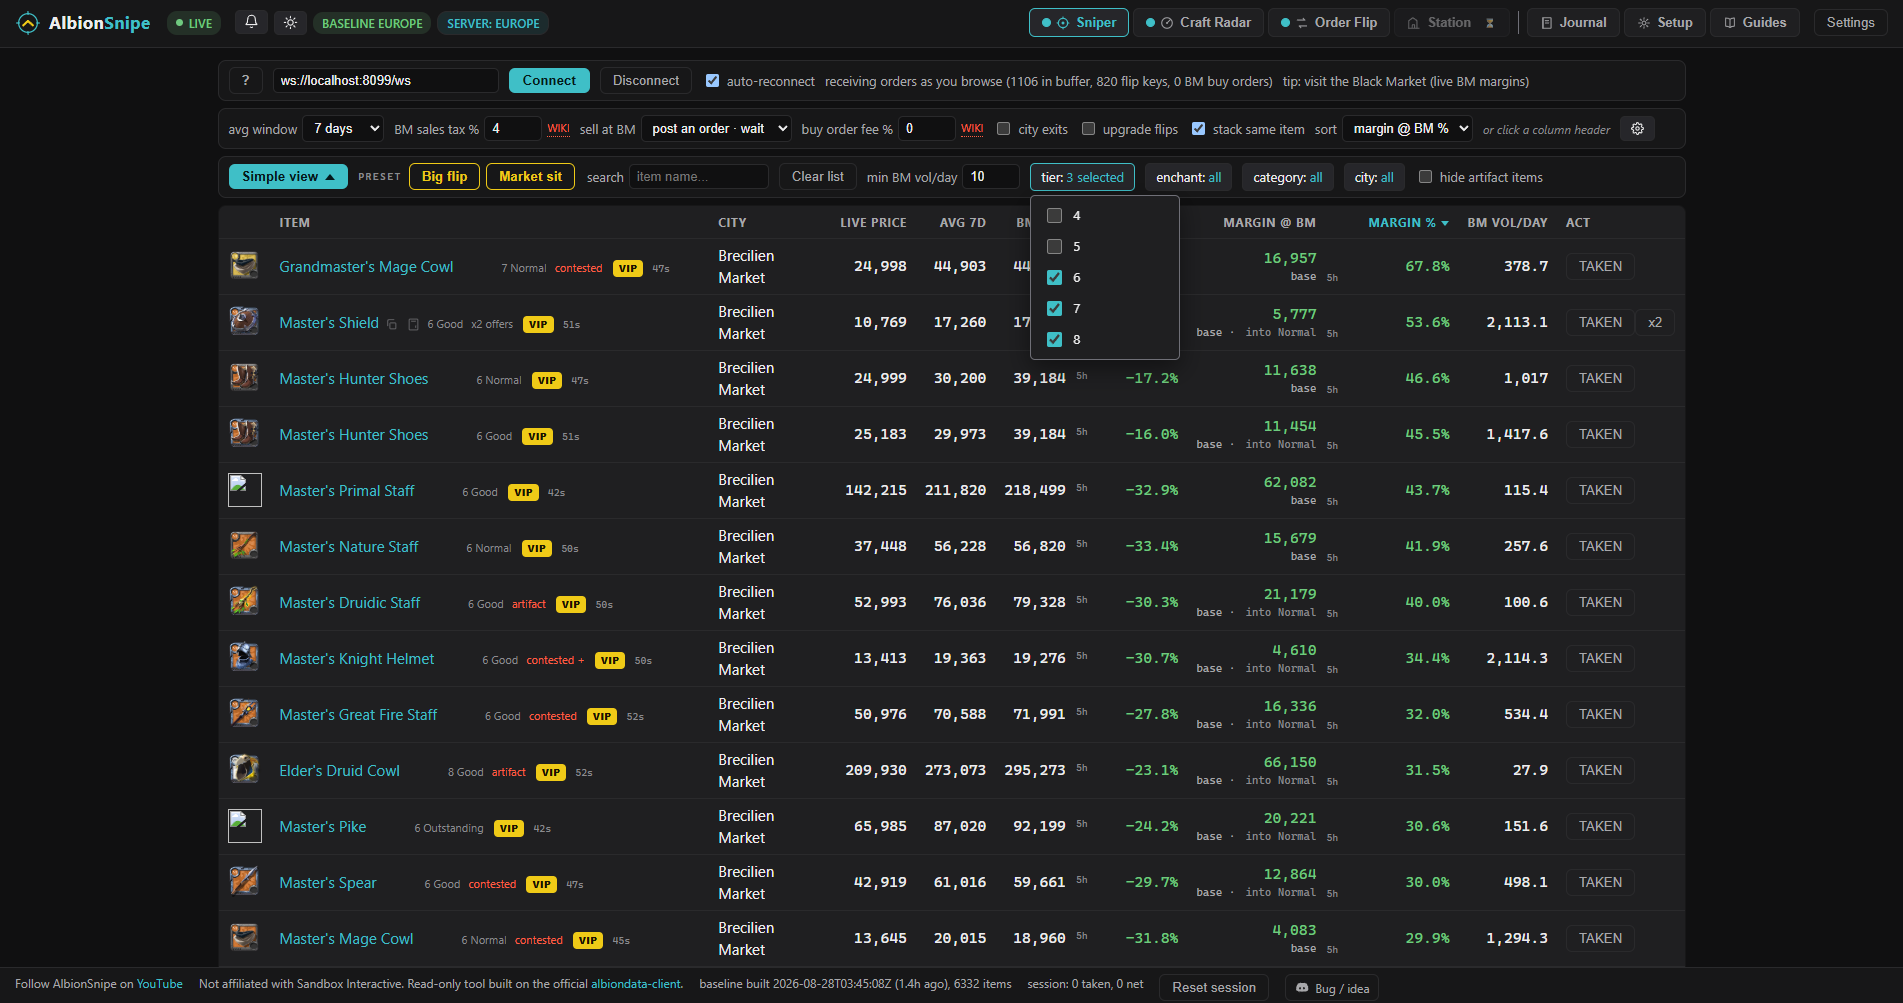Open the category: all filter
1903x1003 pixels.
[1287, 177]
